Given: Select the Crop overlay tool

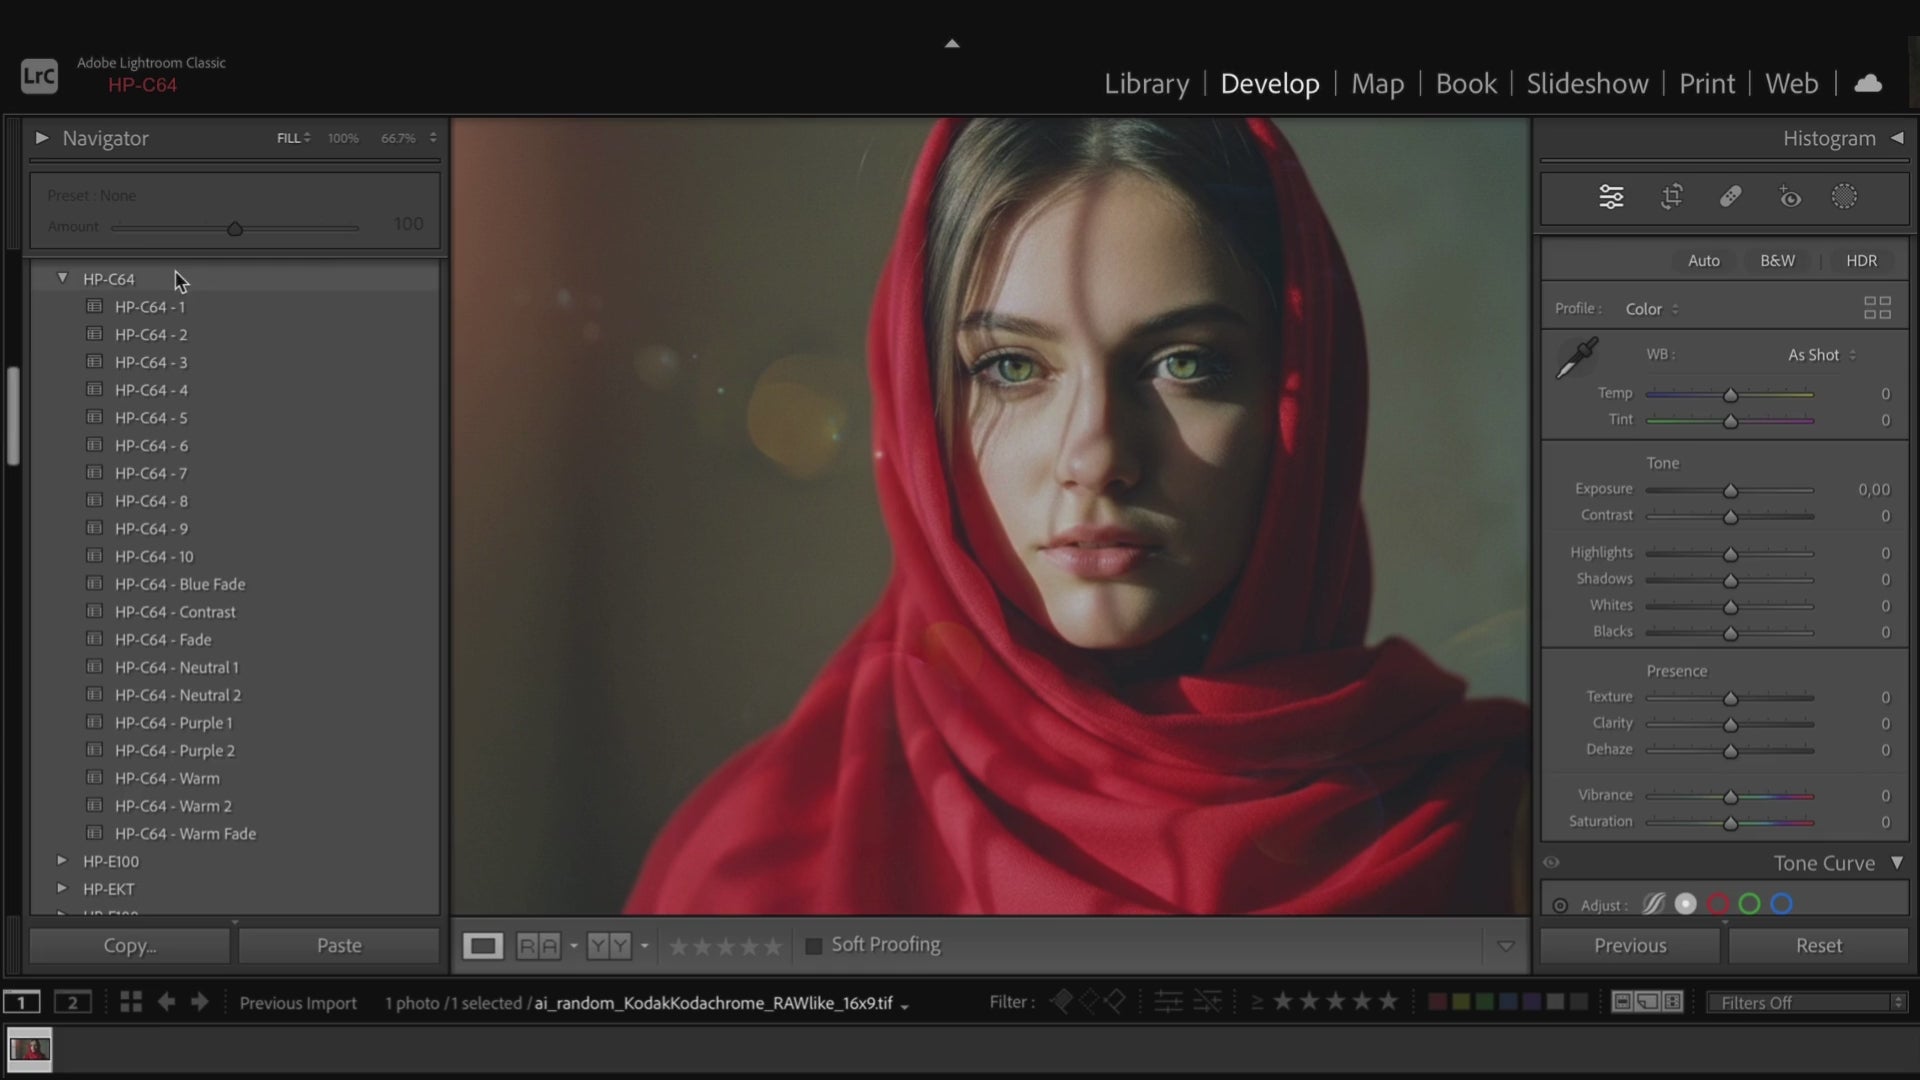Looking at the screenshot, I should click(1671, 197).
